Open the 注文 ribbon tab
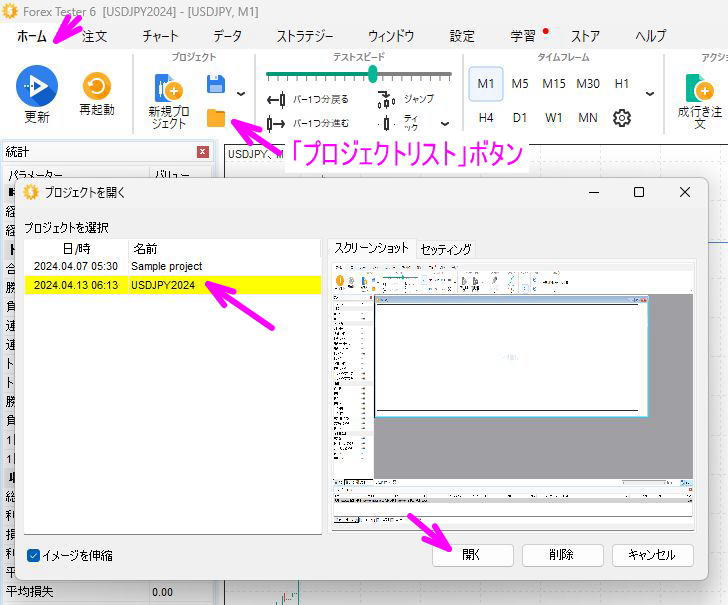This screenshot has height=605, width=728. (94, 36)
